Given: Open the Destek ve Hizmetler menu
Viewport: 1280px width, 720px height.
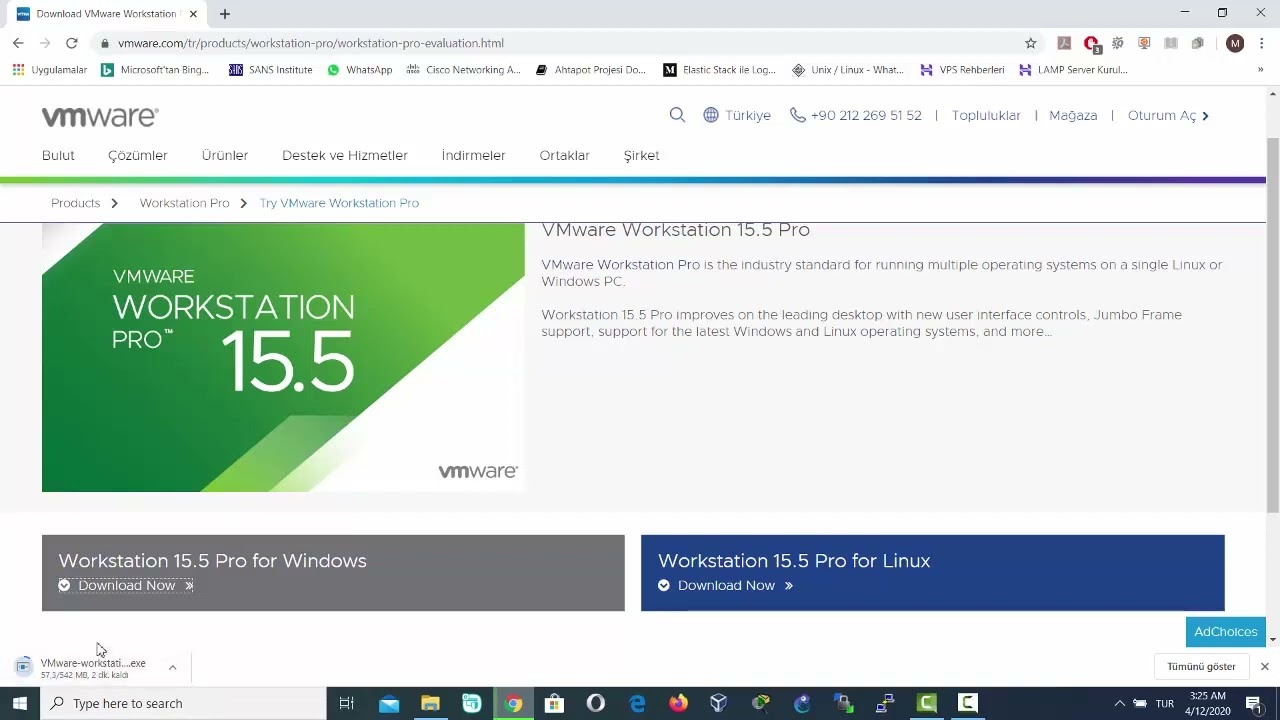Looking at the screenshot, I should tap(345, 155).
